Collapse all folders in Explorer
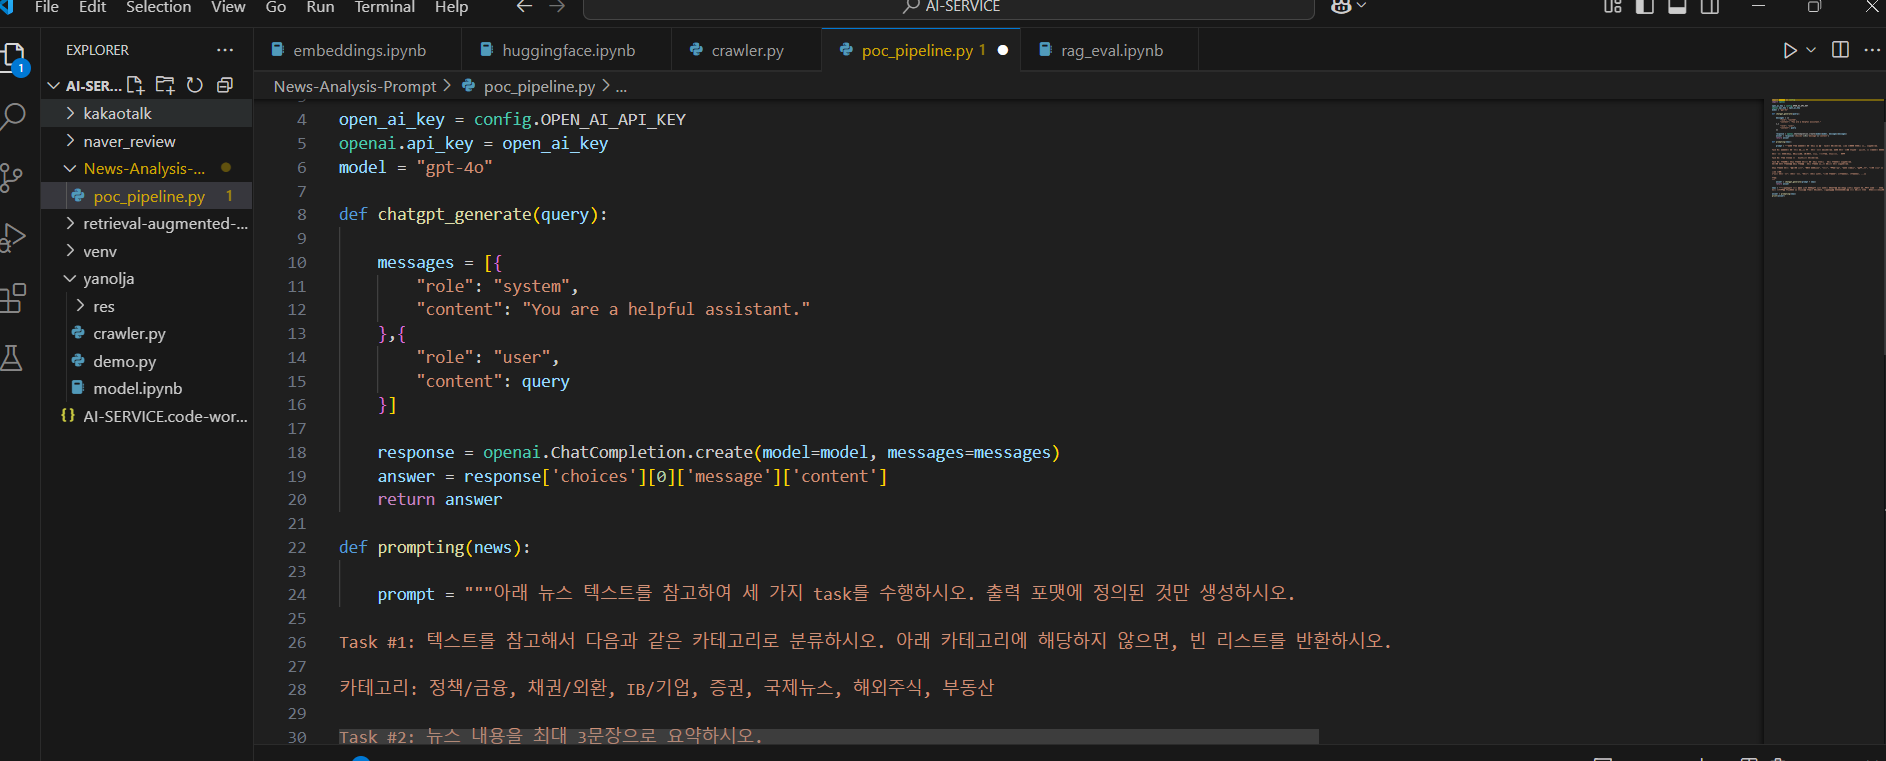The width and height of the screenshot is (1886, 761). click(x=225, y=85)
